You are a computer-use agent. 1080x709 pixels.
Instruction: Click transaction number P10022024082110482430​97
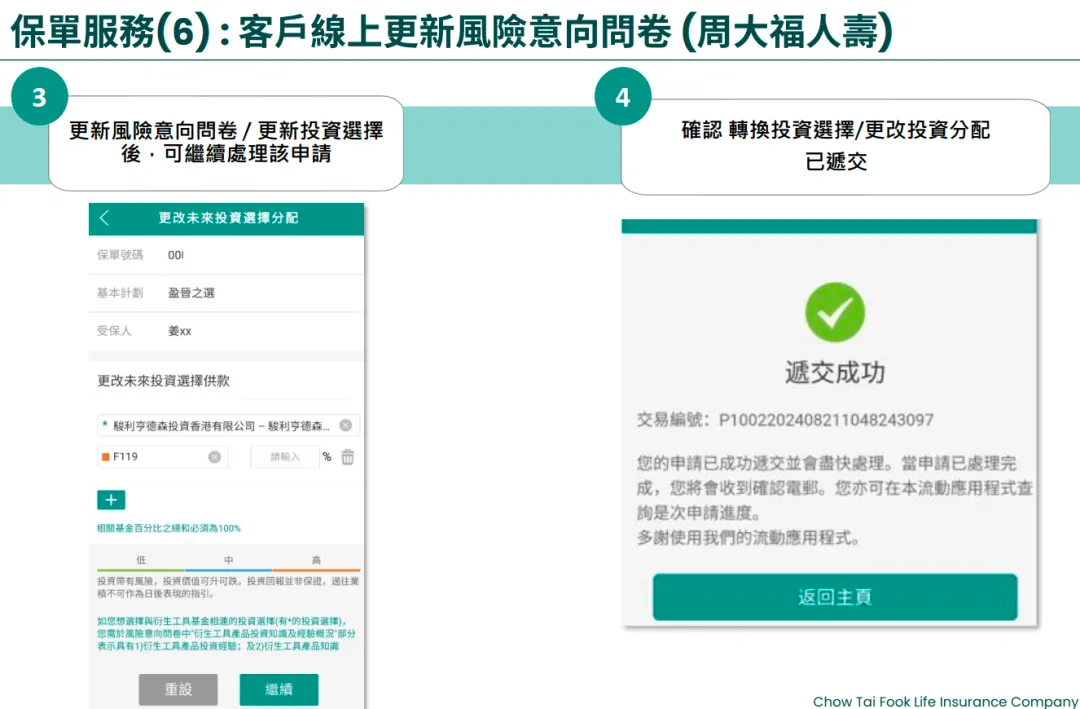point(826,420)
